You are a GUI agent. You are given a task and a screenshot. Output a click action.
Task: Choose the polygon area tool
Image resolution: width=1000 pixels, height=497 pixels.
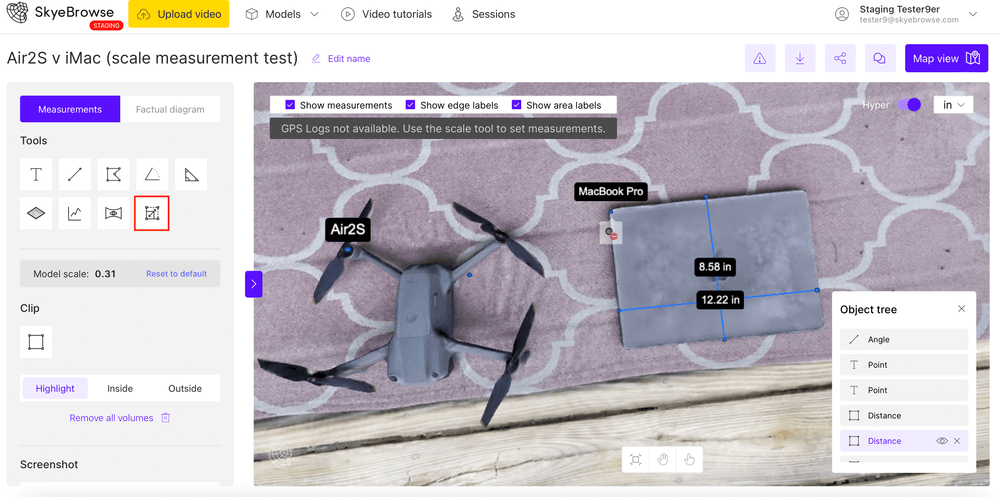pos(114,175)
